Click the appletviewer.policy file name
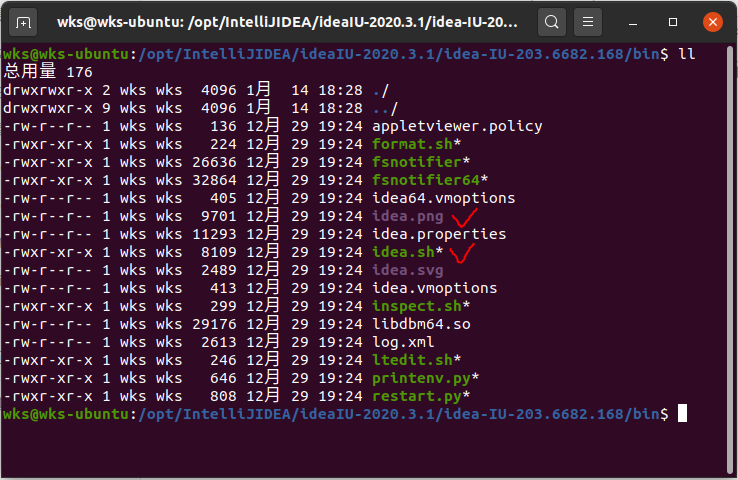 click(457, 126)
